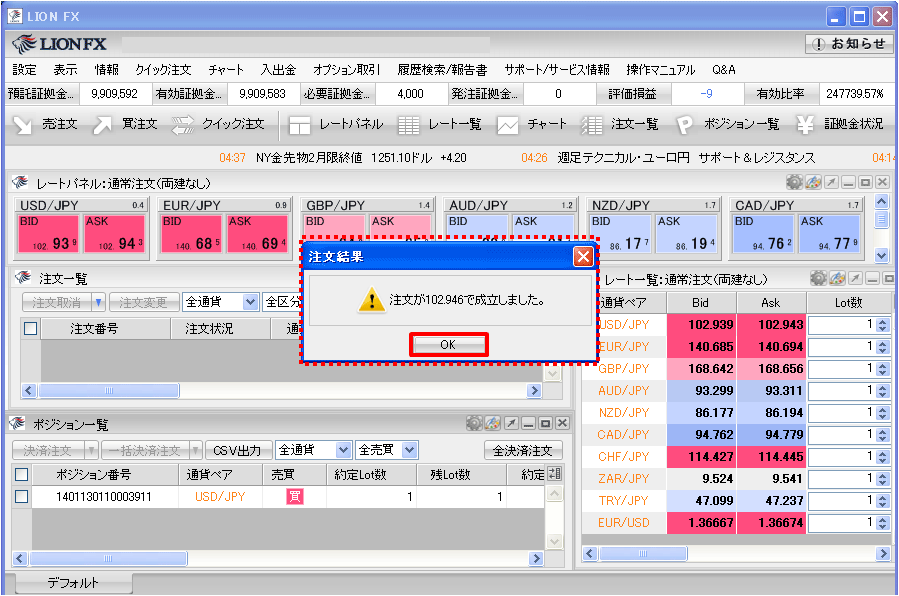The height and width of the screenshot is (596, 899).
Task: Launch クイック注文 from the toolbar
Action: (218, 124)
